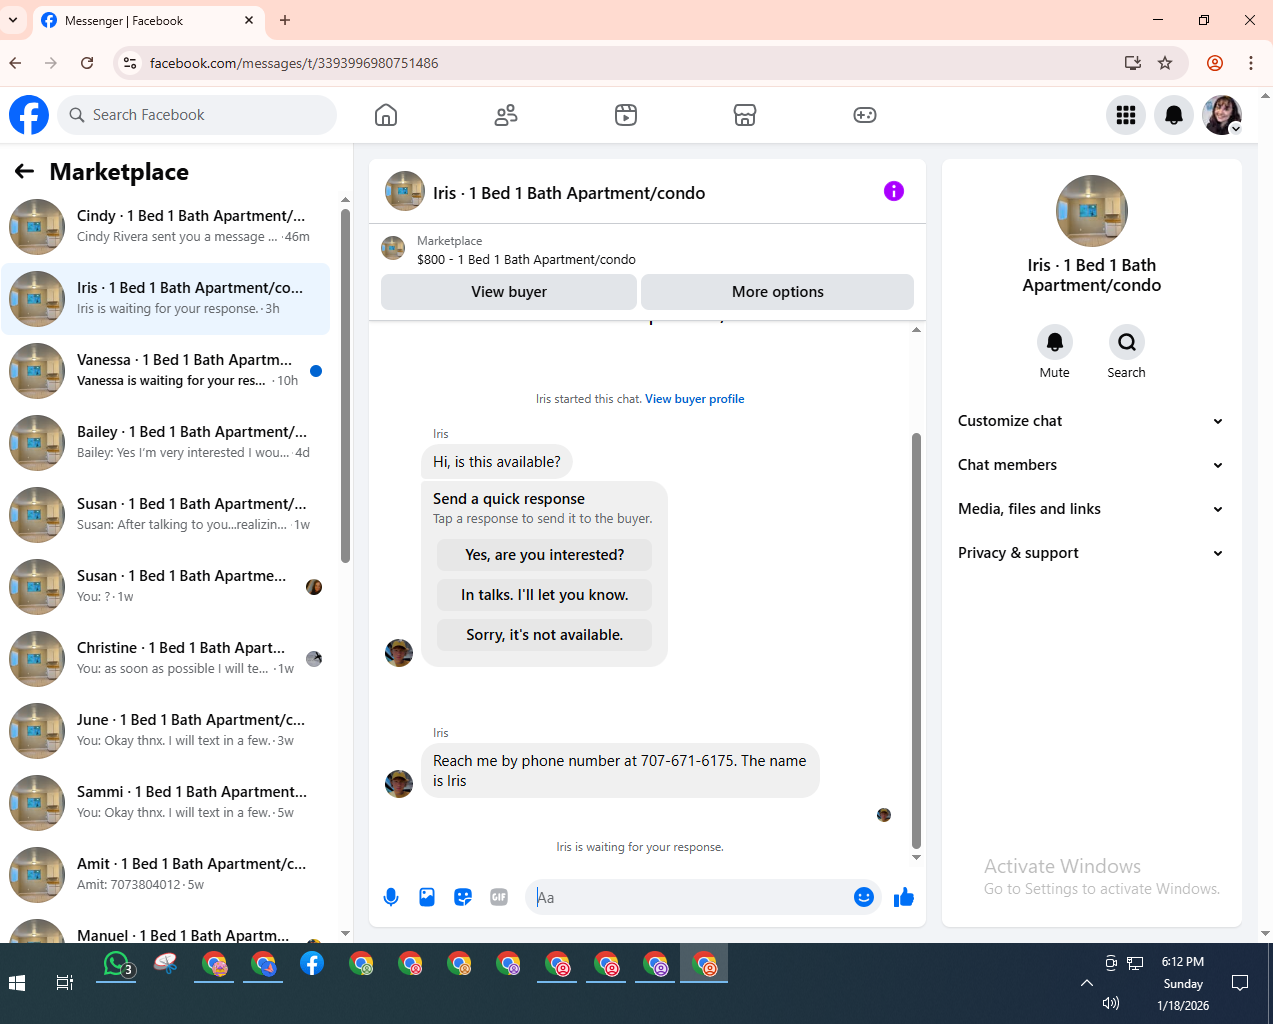Image resolution: width=1273 pixels, height=1024 pixels.
Task: Click the Marketplace listing thumbnail in header
Action: coord(393,247)
